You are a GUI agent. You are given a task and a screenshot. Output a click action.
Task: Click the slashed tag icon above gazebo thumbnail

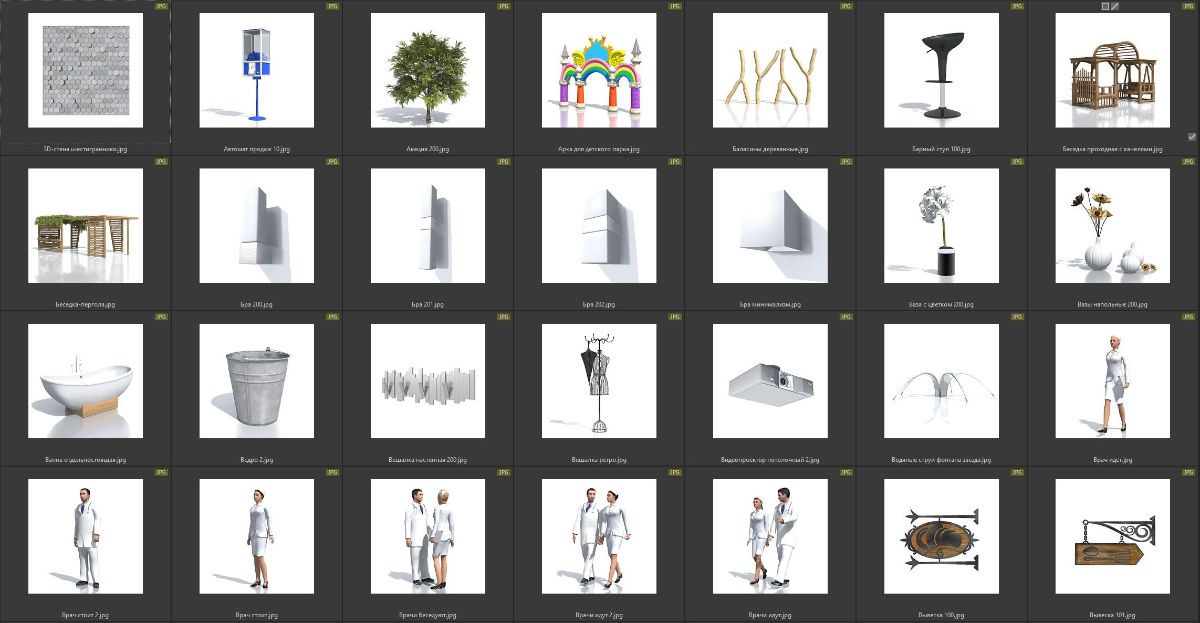1116,6
